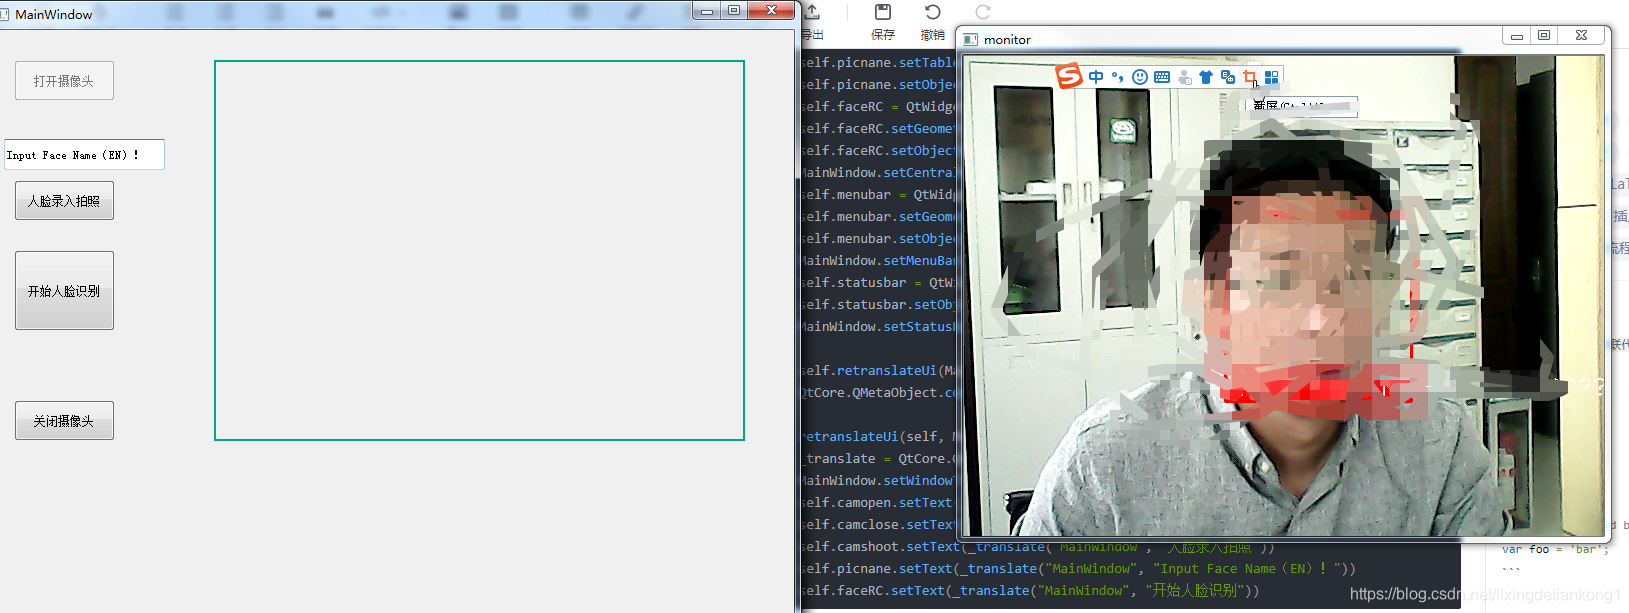The height and width of the screenshot is (613, 1629).
Task: Start face recognition with the 开始人脸识别 button
Action: 64,291
